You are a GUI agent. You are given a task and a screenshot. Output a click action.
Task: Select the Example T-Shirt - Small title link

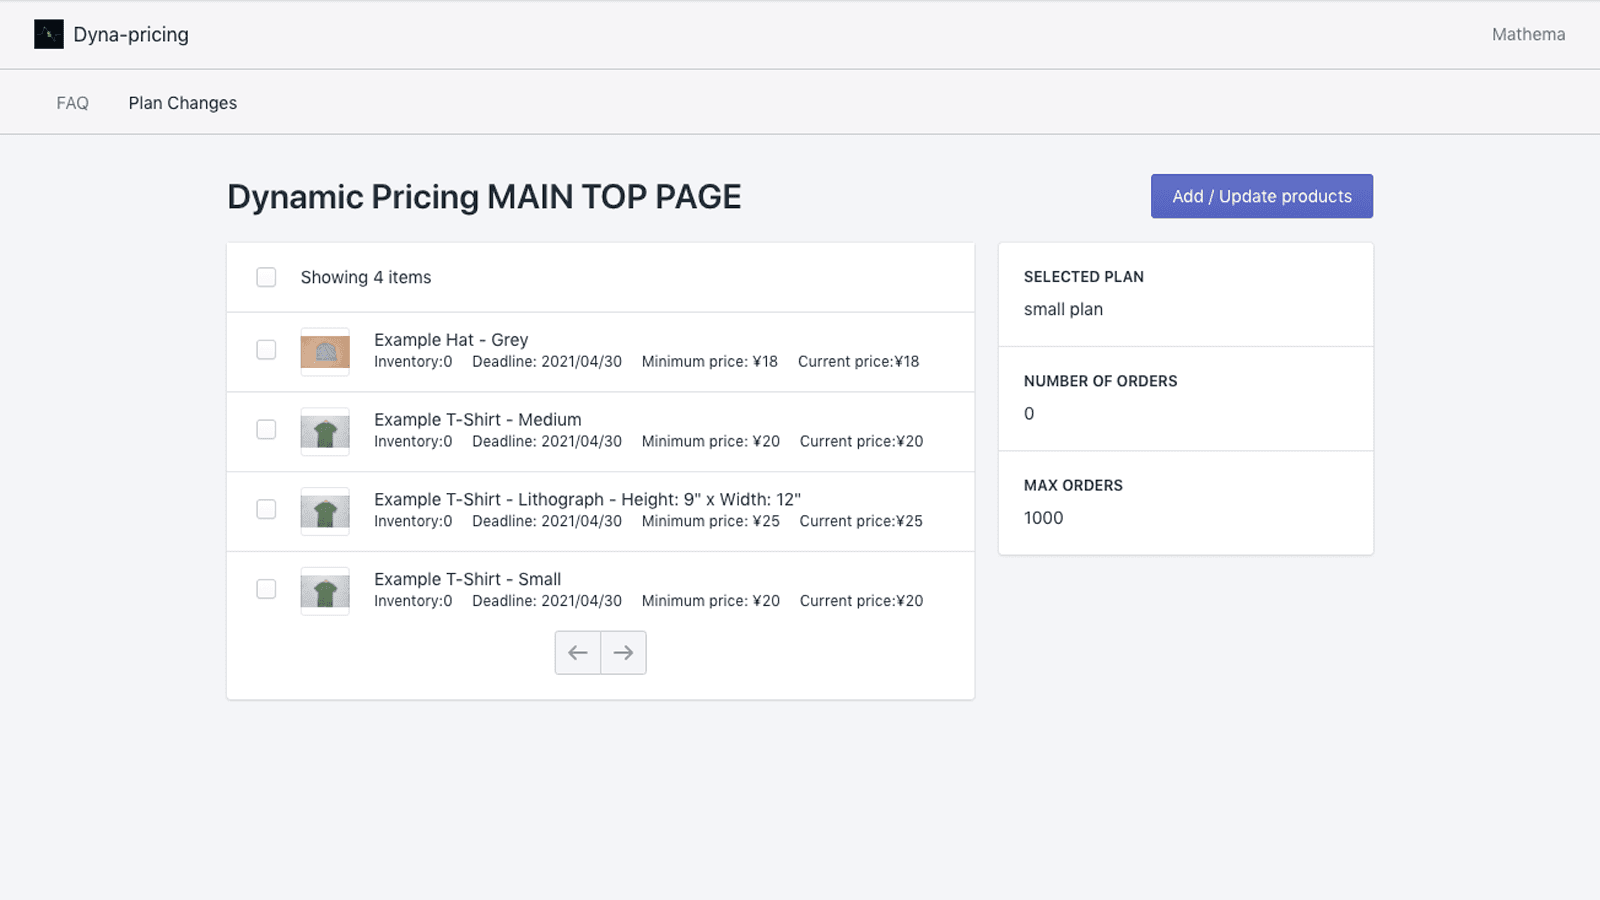tap(467, 579)
